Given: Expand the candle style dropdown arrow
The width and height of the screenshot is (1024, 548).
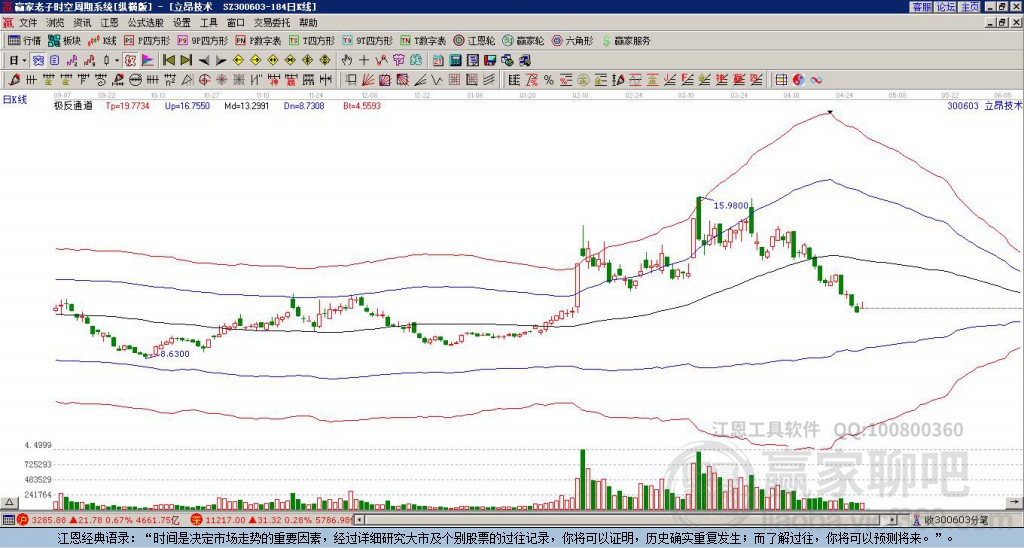Looking at the screenshot, I should 117,61.
